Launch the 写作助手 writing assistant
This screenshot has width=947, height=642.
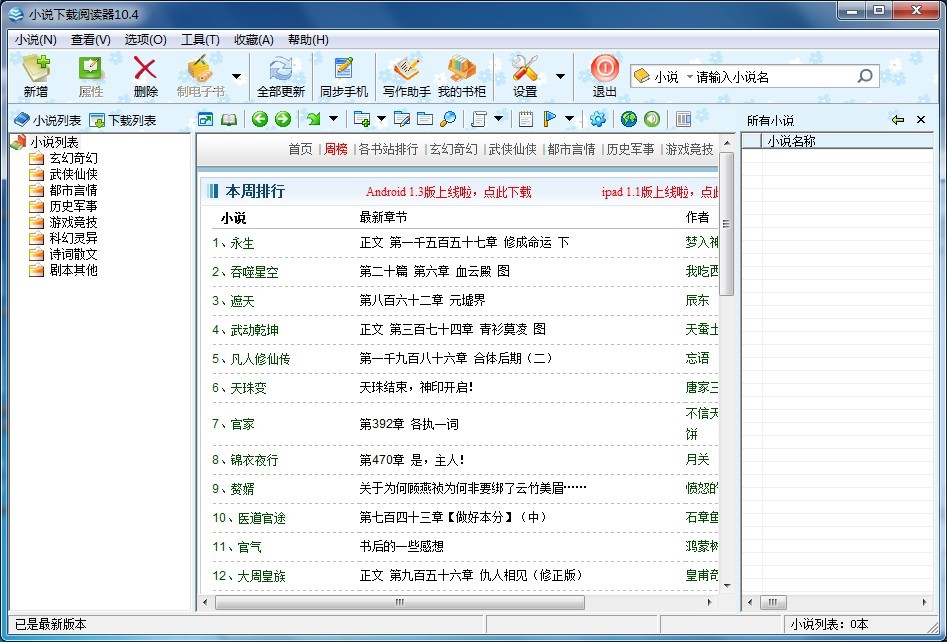[406, 76]
